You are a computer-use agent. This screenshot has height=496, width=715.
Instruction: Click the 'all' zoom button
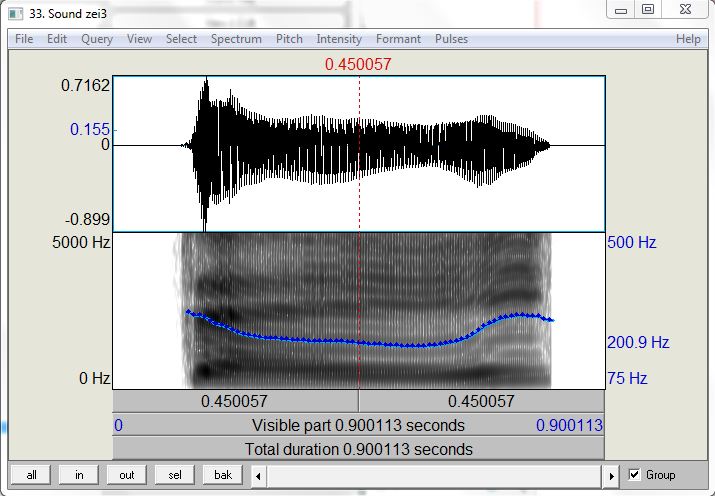pyautogui.click(x=31, y=475)
